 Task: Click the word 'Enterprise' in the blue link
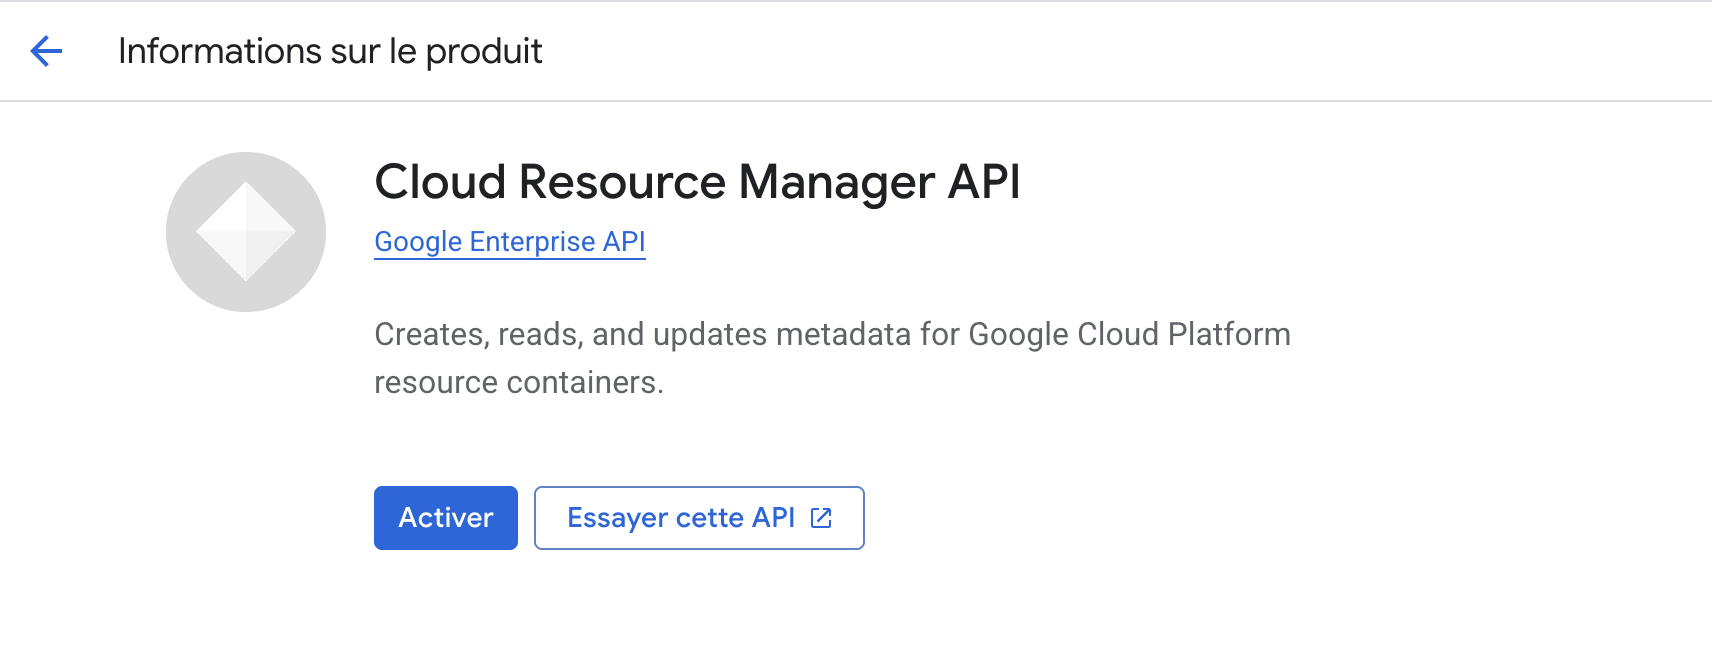coord(532,242)
